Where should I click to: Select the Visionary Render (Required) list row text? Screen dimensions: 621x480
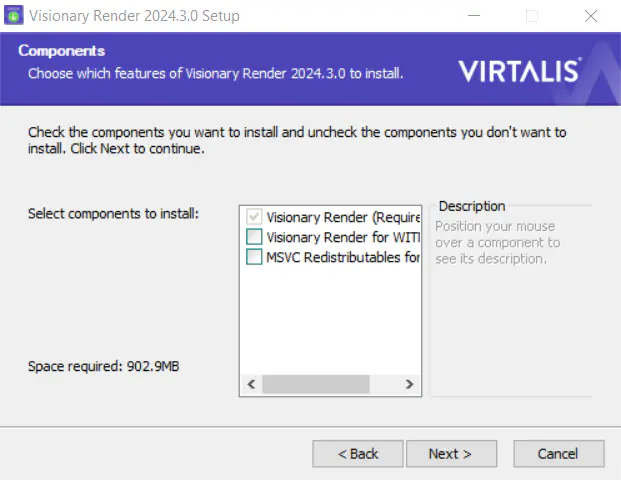point(343,217)
